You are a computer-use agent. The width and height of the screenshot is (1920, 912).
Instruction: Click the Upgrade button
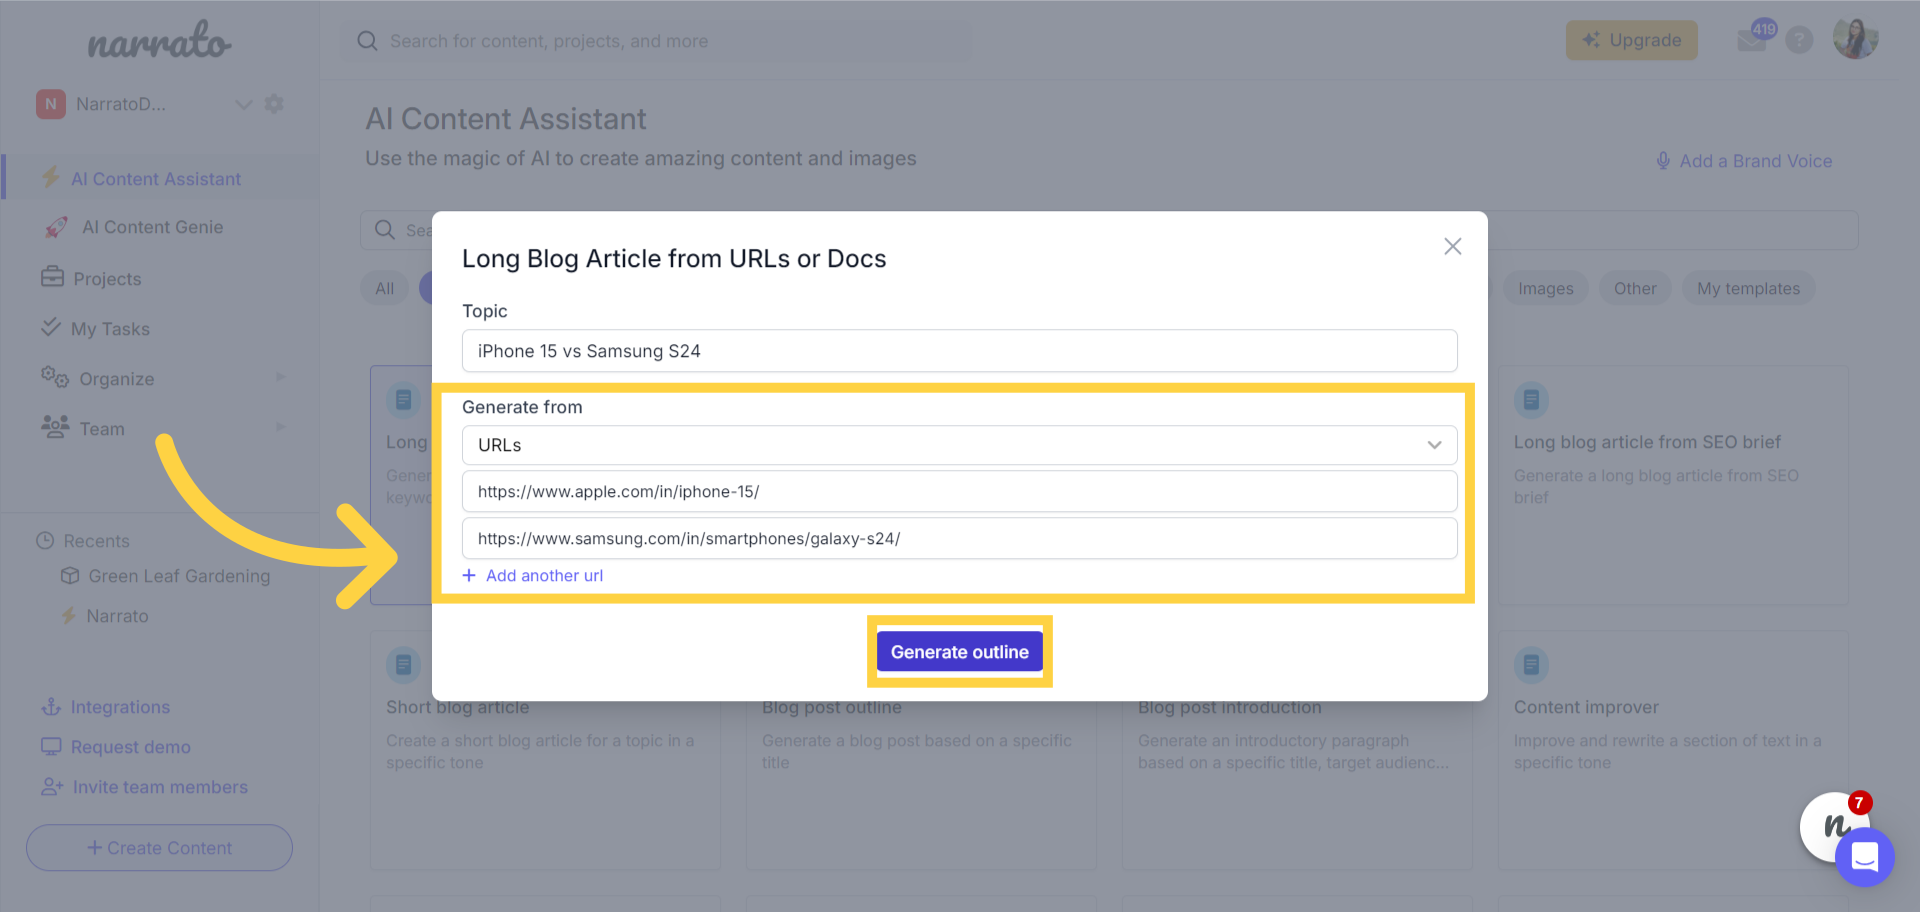pos(1631,40)
